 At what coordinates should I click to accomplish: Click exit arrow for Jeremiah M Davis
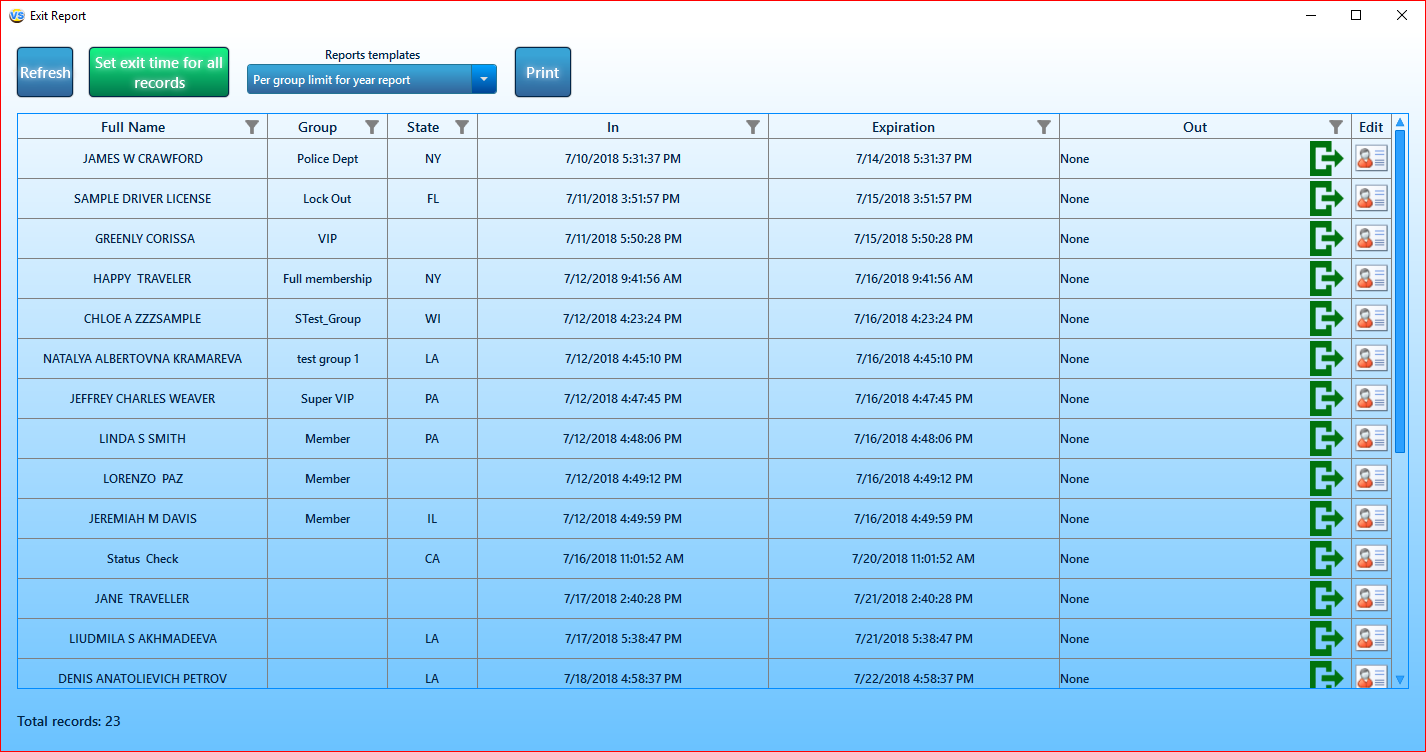click(x=1327, y=519)
